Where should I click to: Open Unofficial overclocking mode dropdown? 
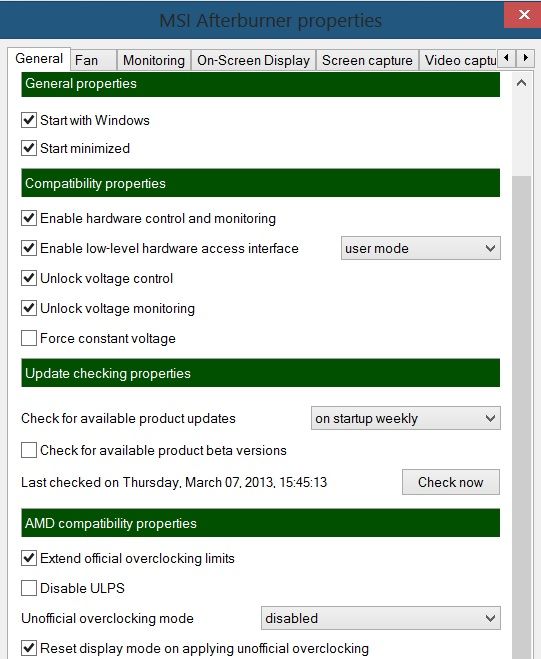(380, 618)
